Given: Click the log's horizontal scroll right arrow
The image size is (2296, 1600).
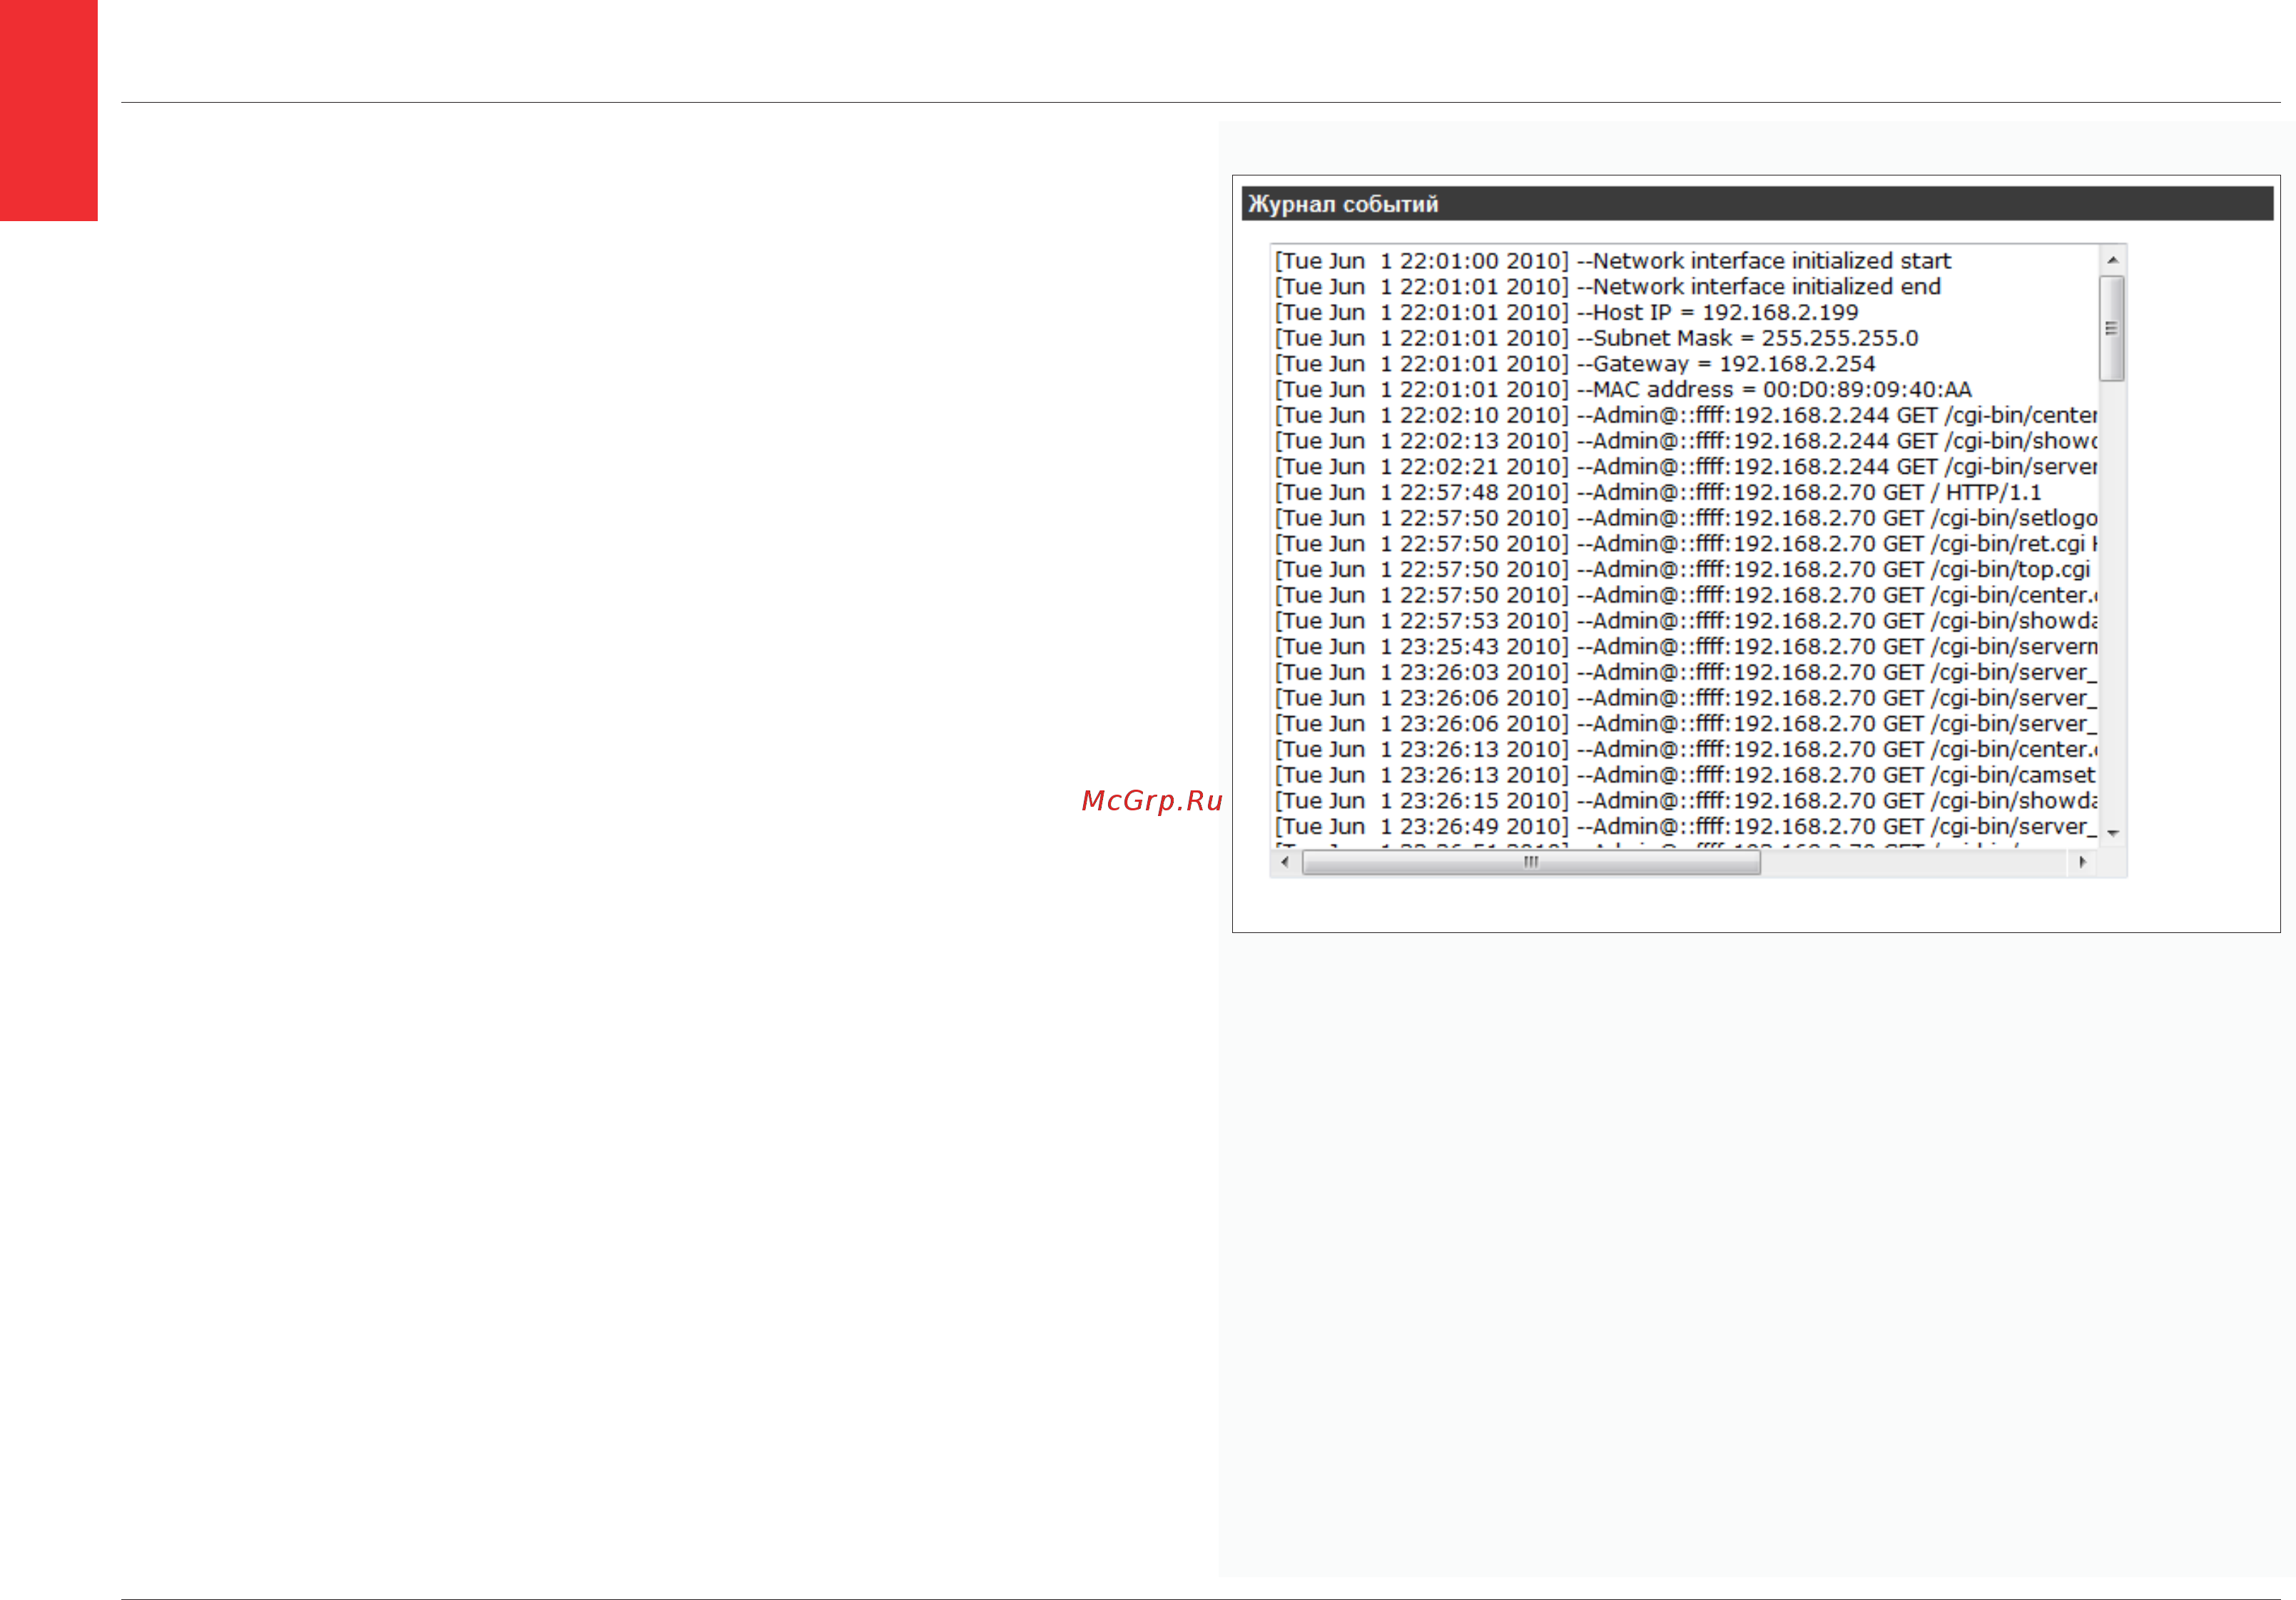Looking at the screenshot, I should (x=2082, y=862).
